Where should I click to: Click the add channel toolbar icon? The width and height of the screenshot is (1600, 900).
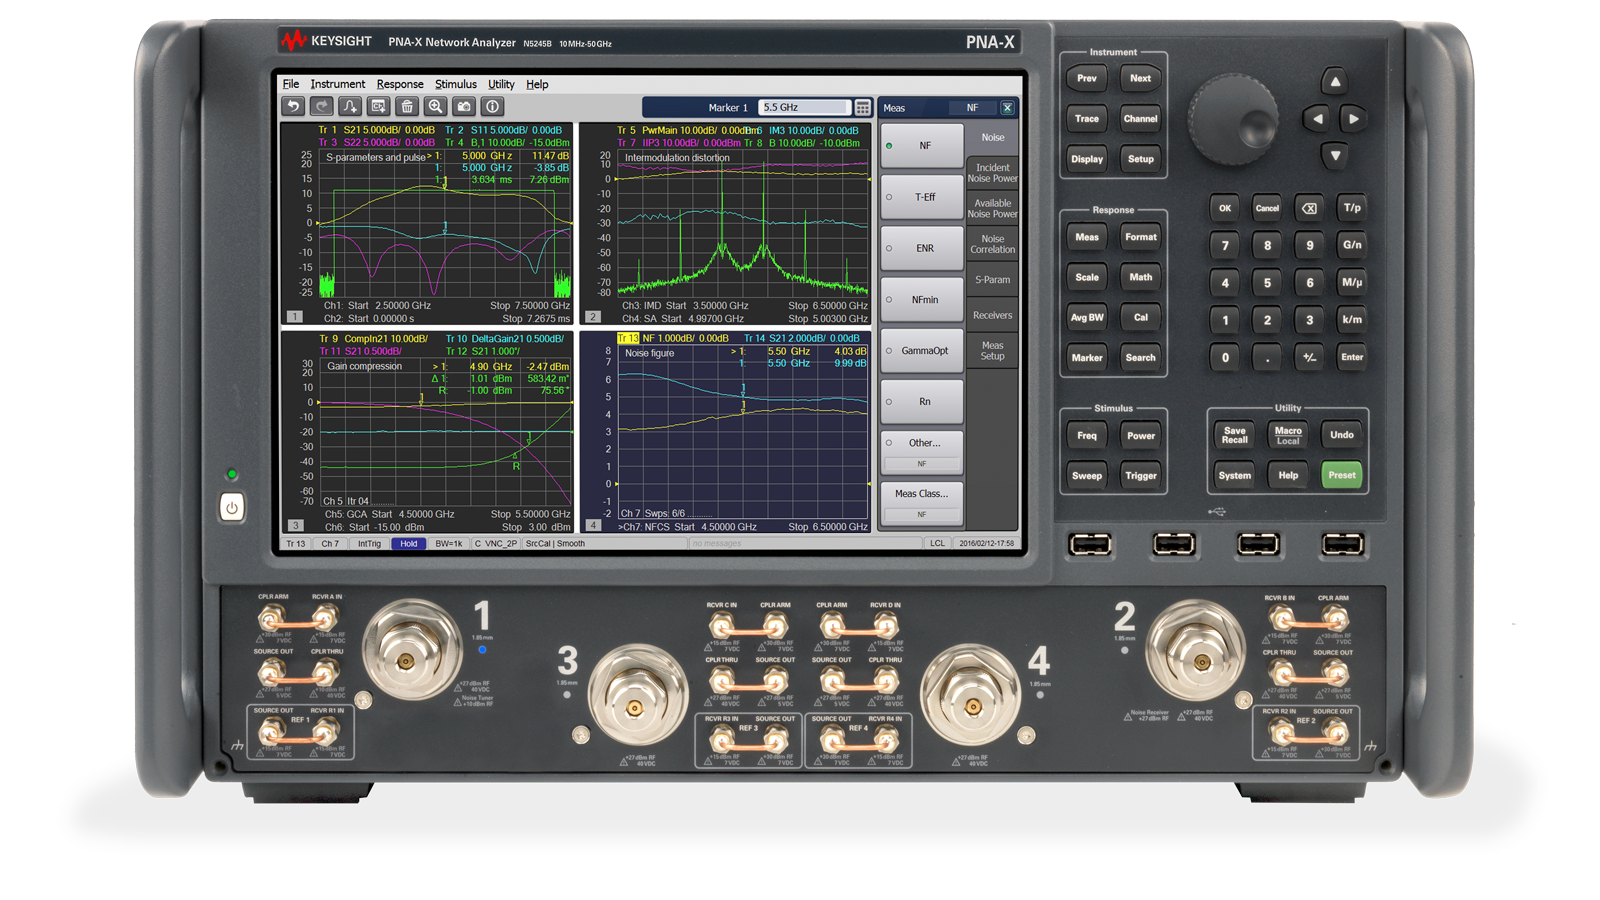click(378, 106)
